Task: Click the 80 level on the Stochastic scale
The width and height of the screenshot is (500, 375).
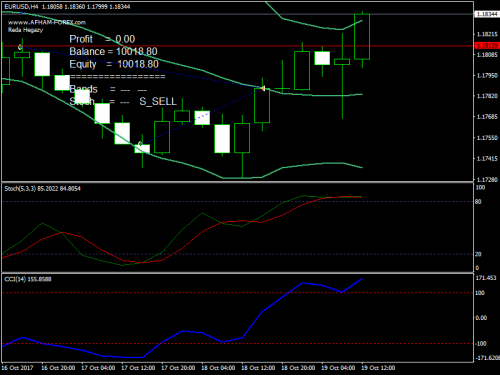Action: 478,202
